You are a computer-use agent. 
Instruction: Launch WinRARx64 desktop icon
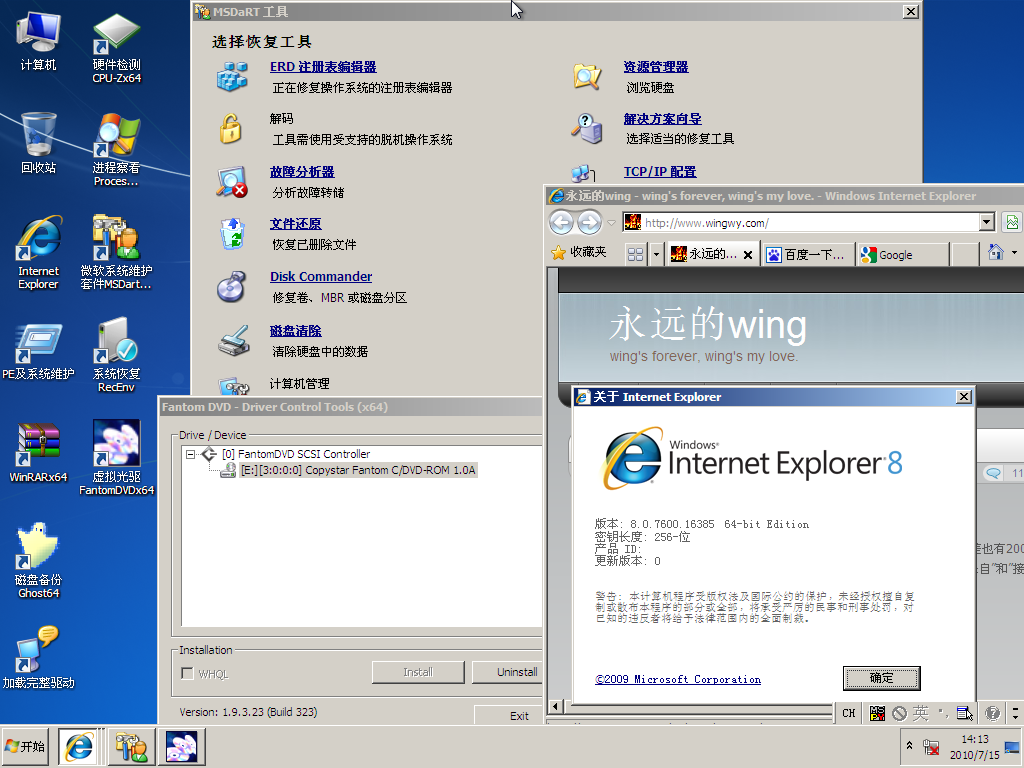(38, 453)
